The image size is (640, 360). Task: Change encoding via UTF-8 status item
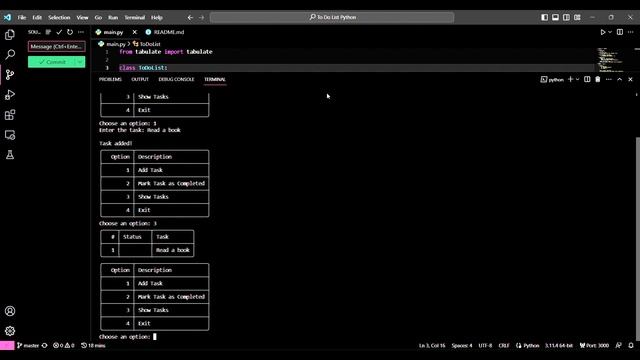[485, 345]
